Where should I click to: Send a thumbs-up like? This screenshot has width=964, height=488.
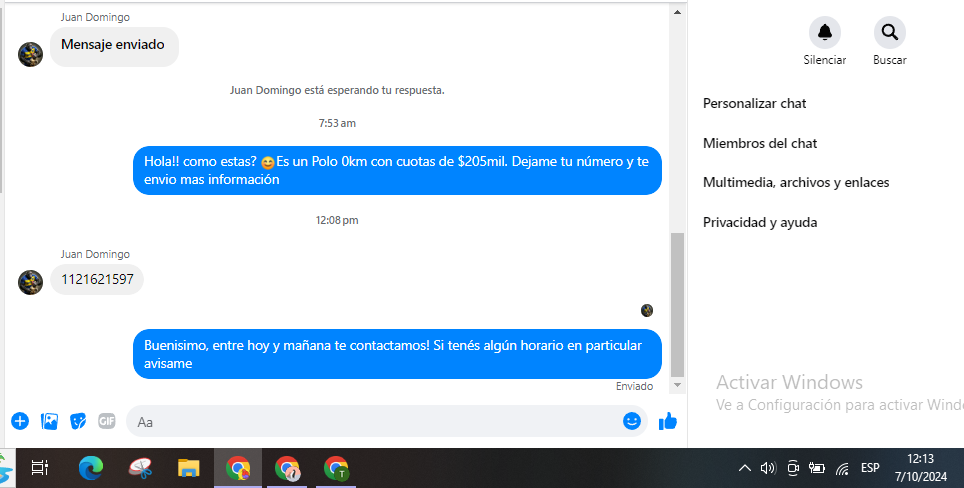pos(668,421)
